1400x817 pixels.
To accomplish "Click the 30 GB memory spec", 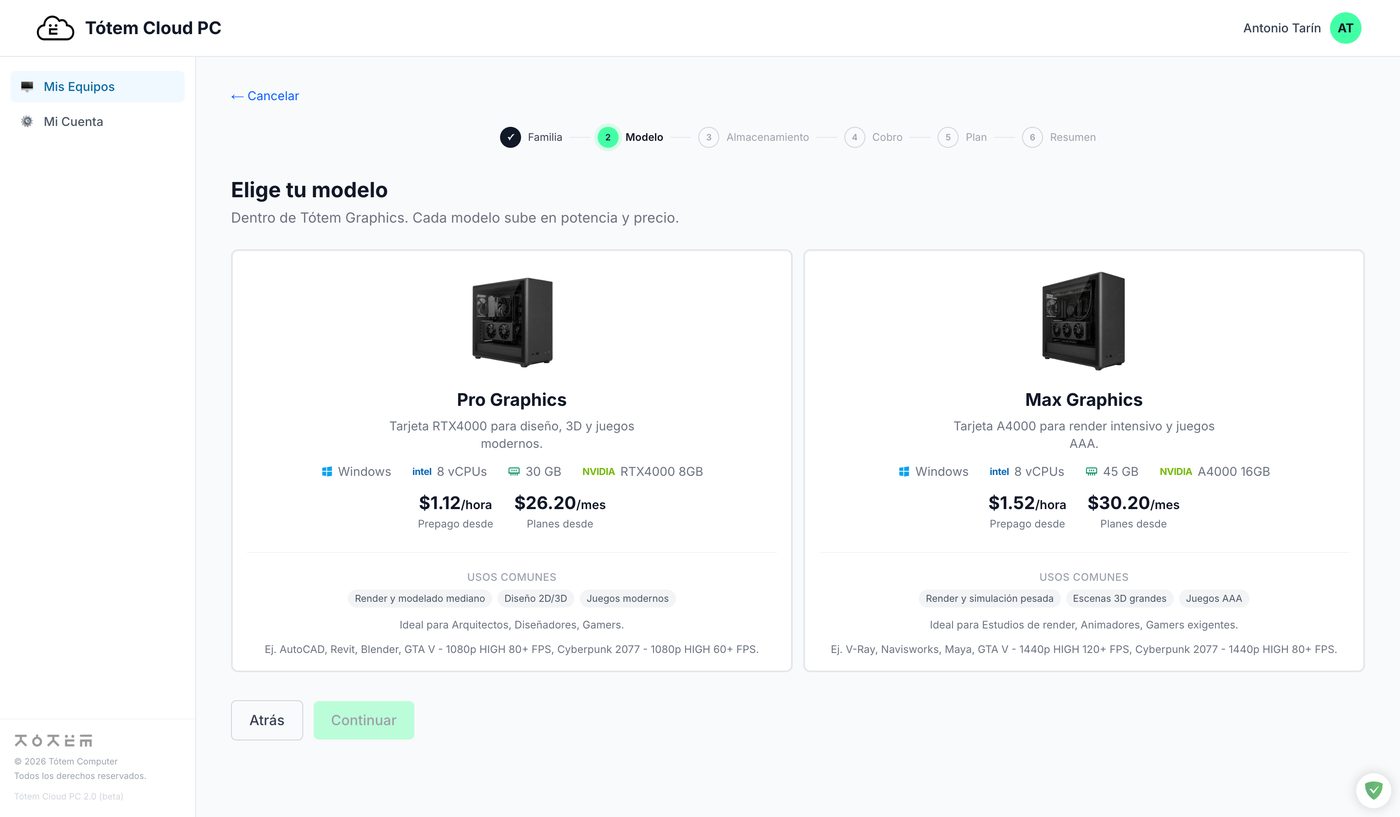I will (544, 472).
